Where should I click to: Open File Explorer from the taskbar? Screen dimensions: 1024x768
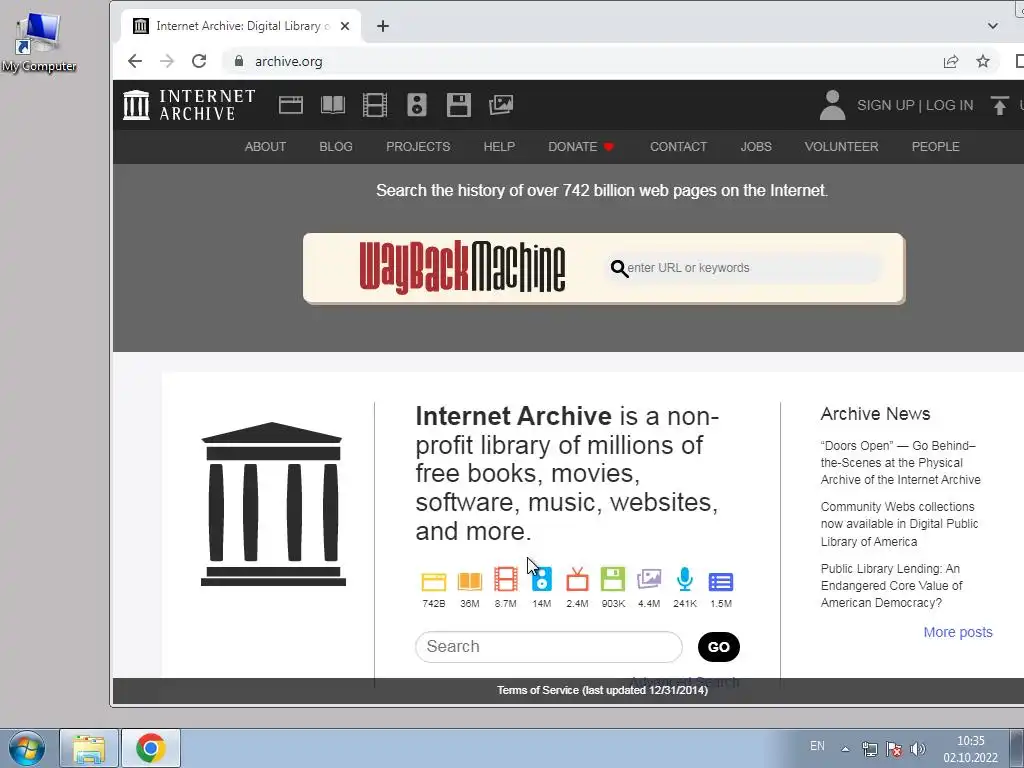pyautogui.click(x=89, y=748)
